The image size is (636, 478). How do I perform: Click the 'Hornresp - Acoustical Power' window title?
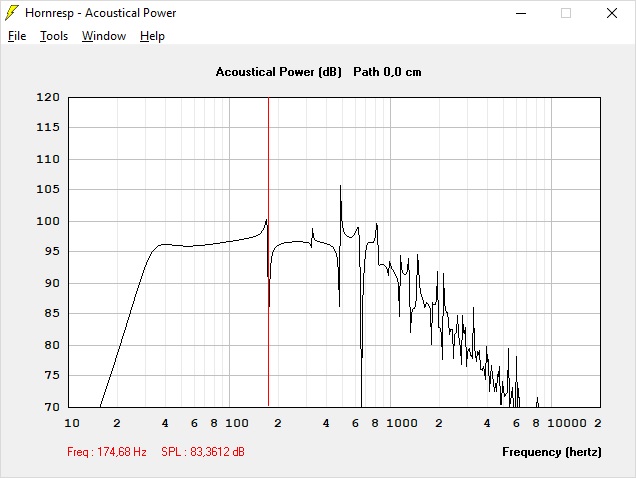tap(100, 13)
